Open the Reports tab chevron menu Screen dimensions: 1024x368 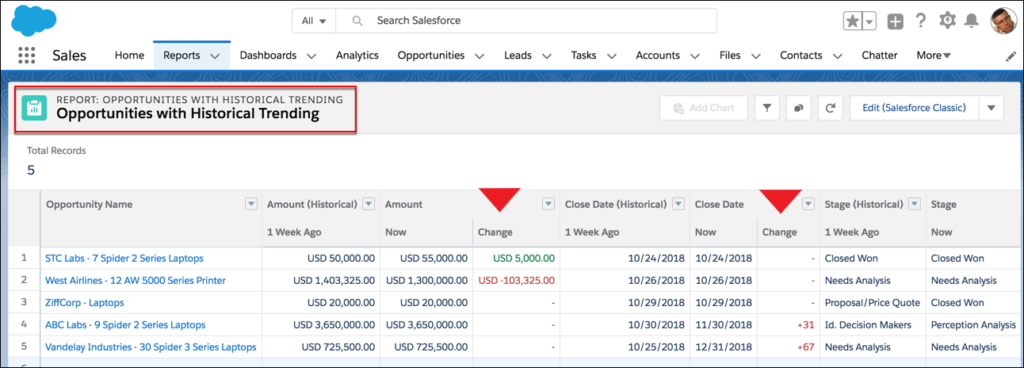215,56
